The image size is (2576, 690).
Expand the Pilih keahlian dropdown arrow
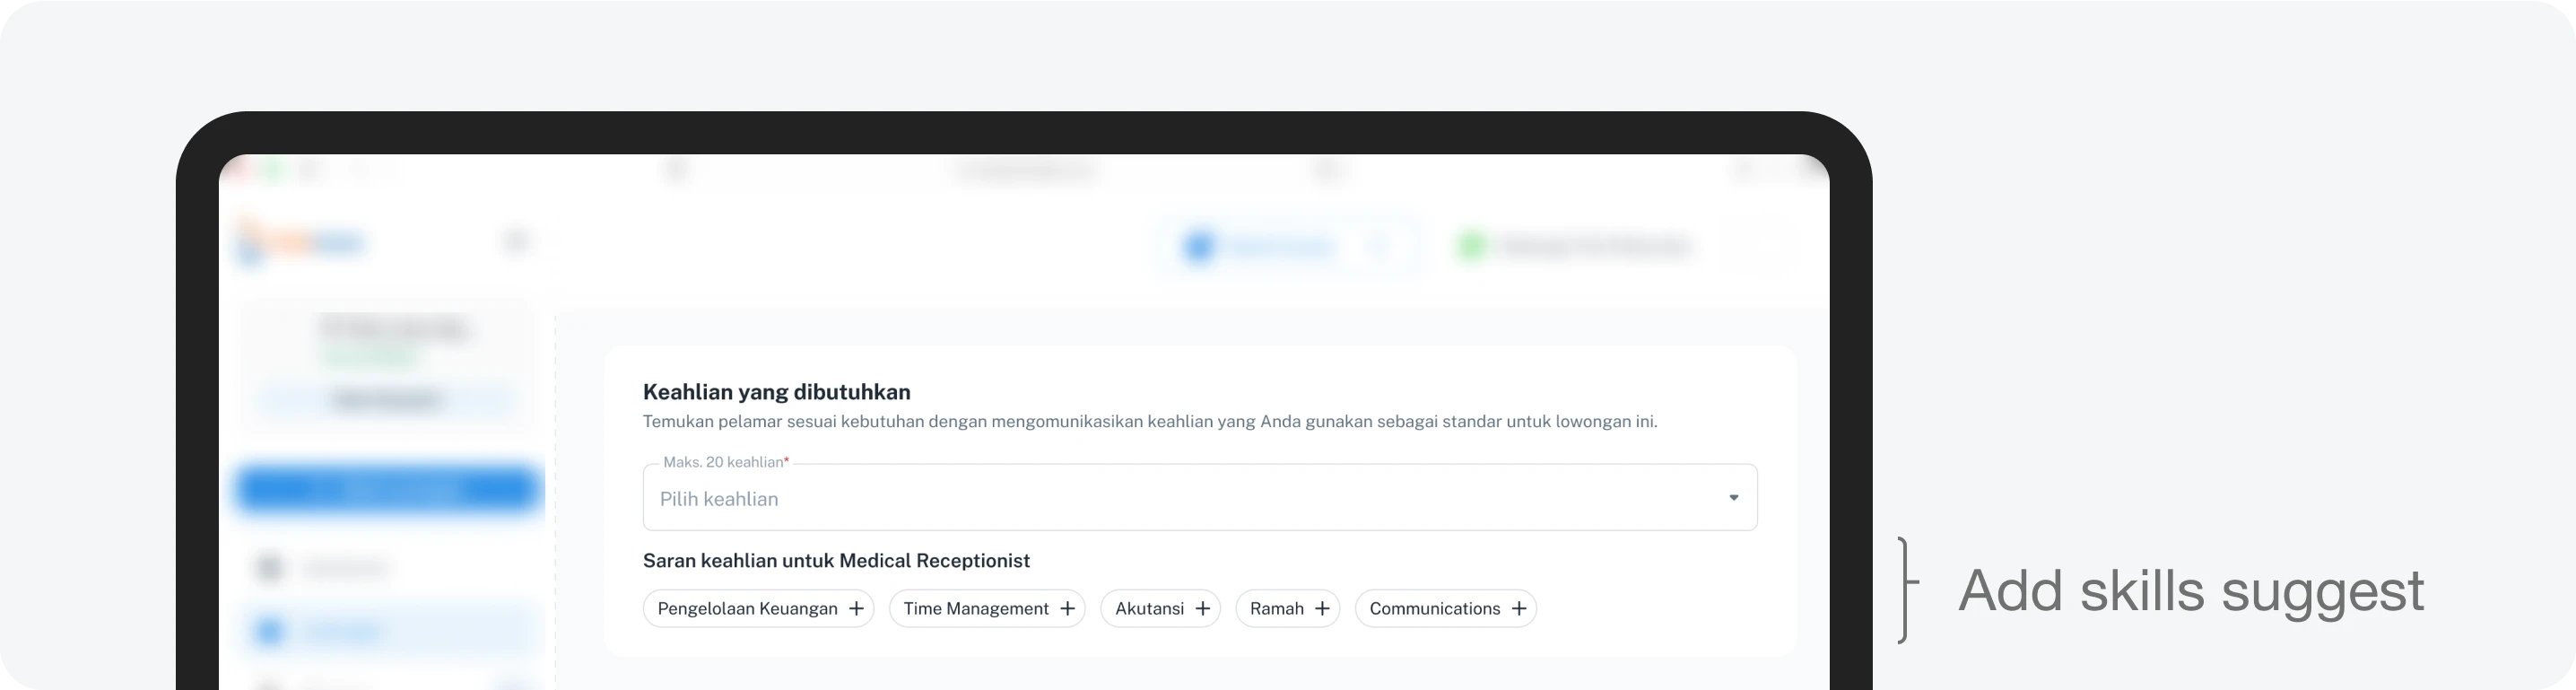point(1733,498)
